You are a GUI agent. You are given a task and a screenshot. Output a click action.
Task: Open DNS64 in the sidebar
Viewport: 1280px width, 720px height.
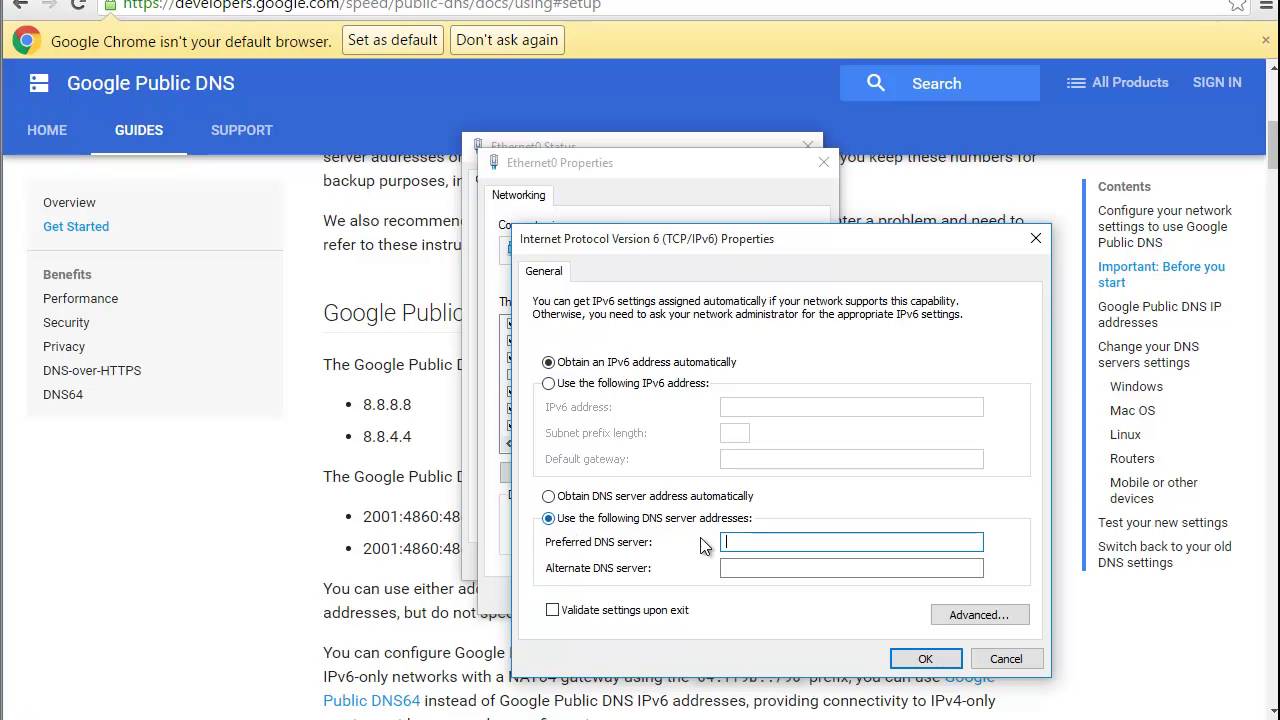tap(63, 395)
